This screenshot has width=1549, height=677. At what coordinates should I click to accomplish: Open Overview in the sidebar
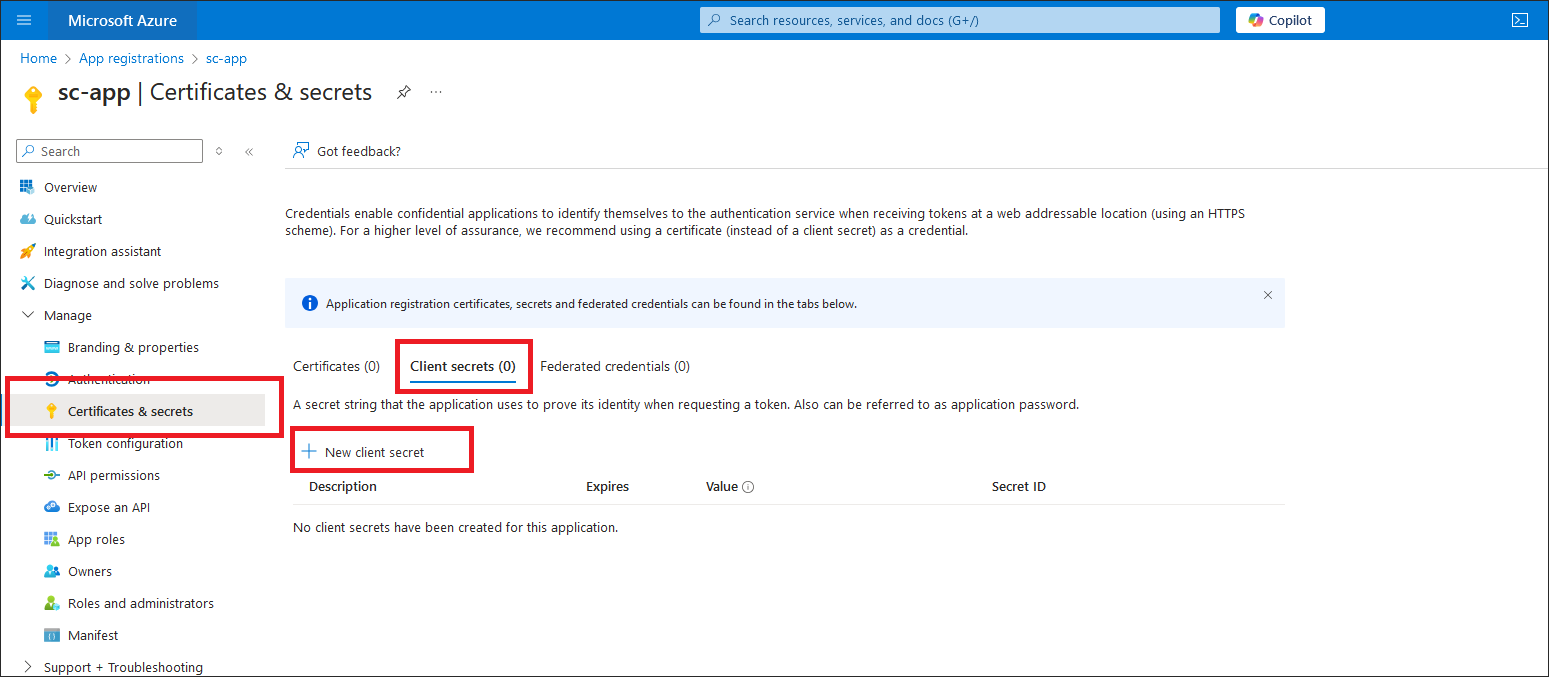pyautogui.click(x=70, y=187)
